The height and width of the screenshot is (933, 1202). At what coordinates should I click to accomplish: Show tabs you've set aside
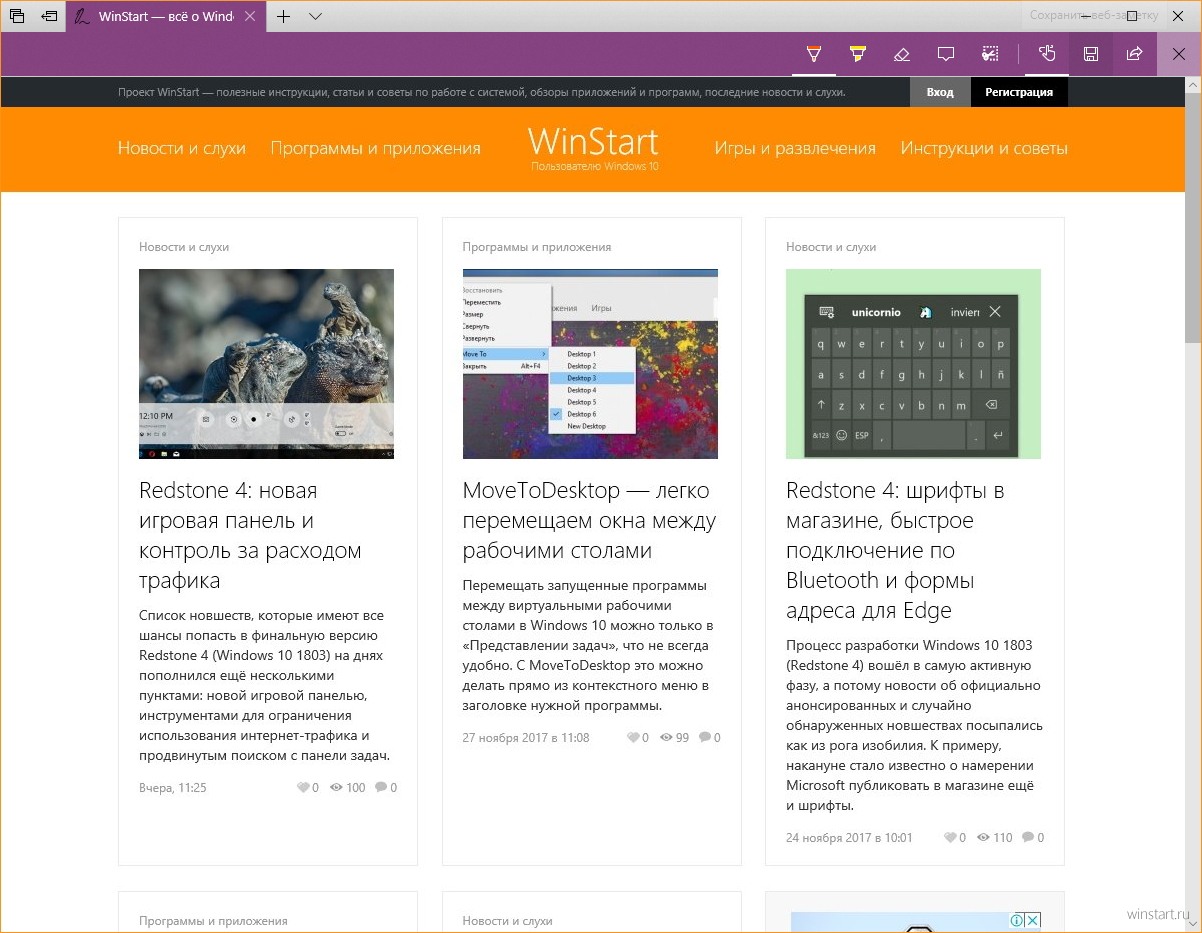tap(16, 16)
